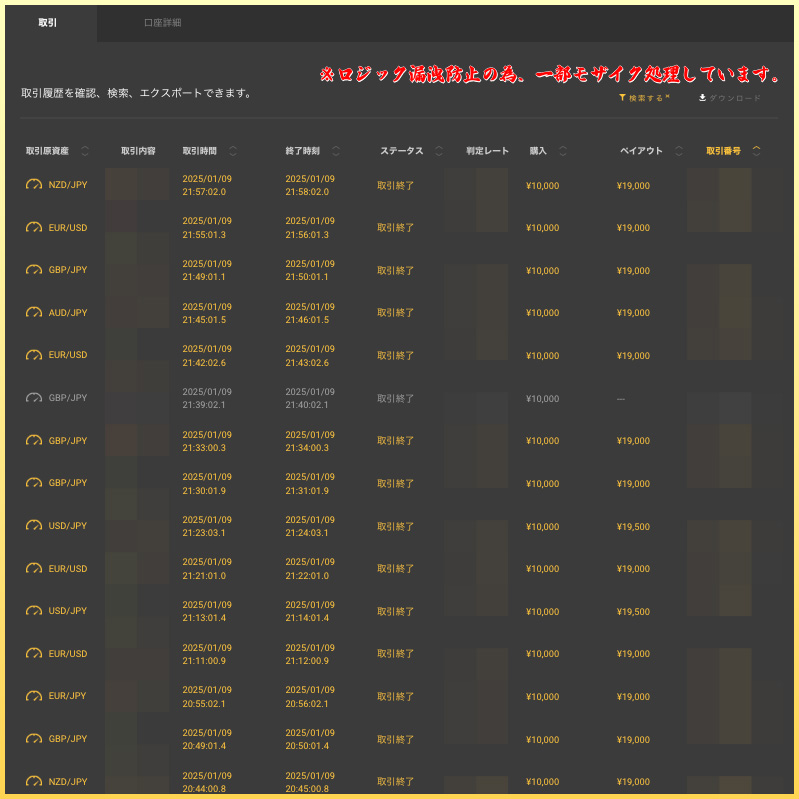The width and height of the screenshot is (799, 799).
Task: Click the gauge icon on USD/JPY 21:23 row
Action: (x=34, y=526)
